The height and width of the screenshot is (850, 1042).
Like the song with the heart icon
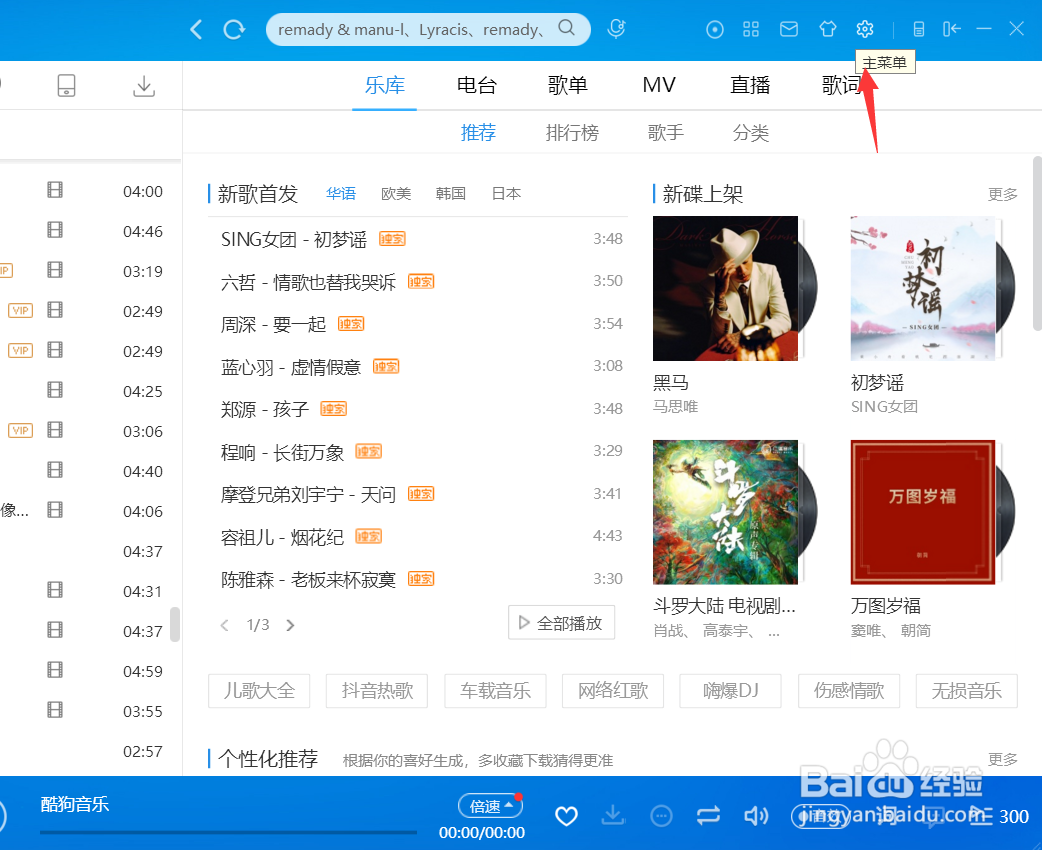tap(566, 815)
